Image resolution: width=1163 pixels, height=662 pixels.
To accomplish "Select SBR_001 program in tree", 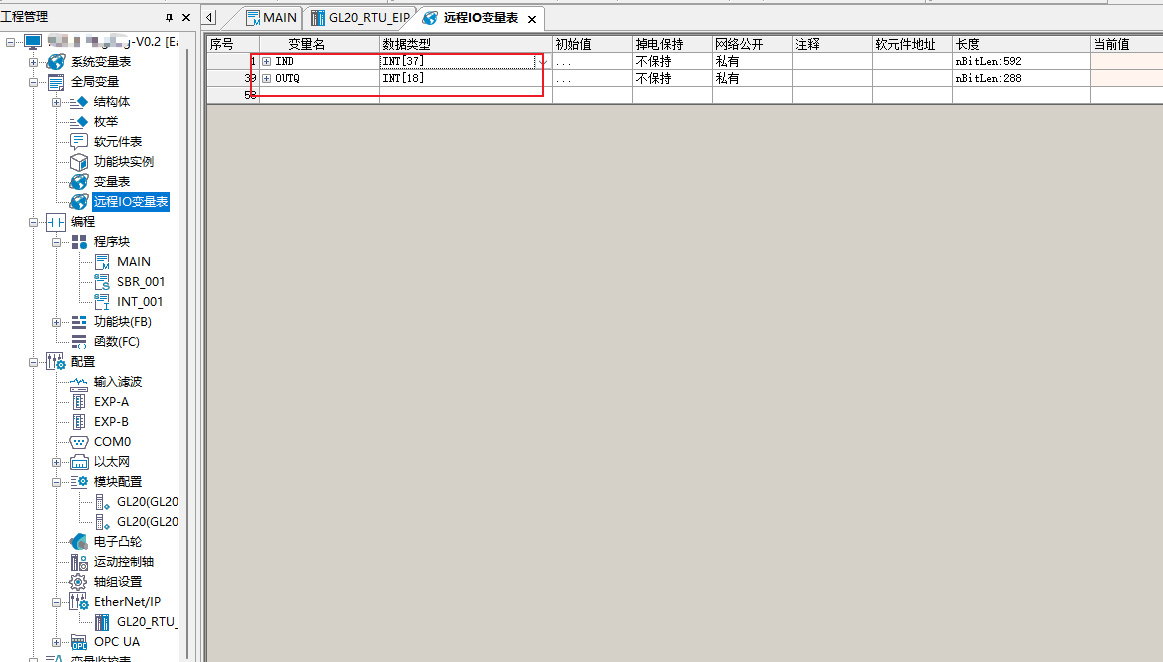I will pos(140,282).
